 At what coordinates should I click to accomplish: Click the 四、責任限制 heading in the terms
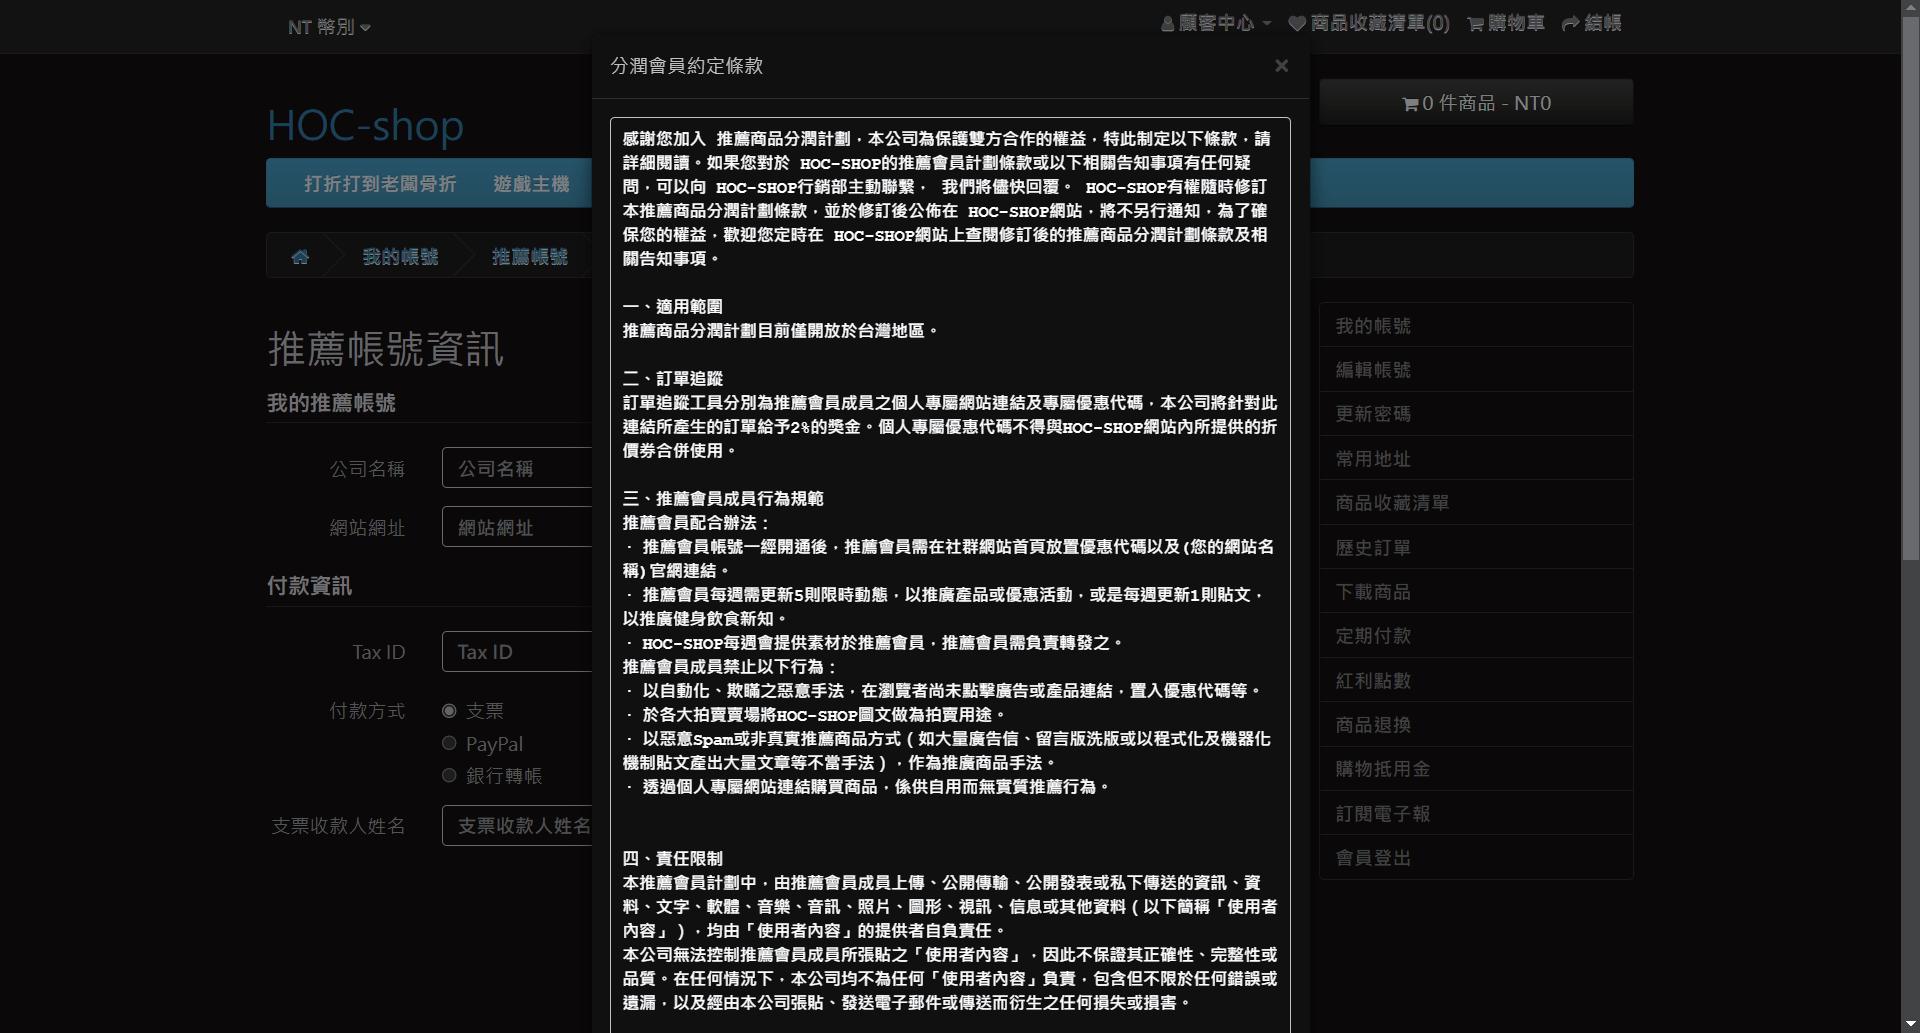(672, 859)
